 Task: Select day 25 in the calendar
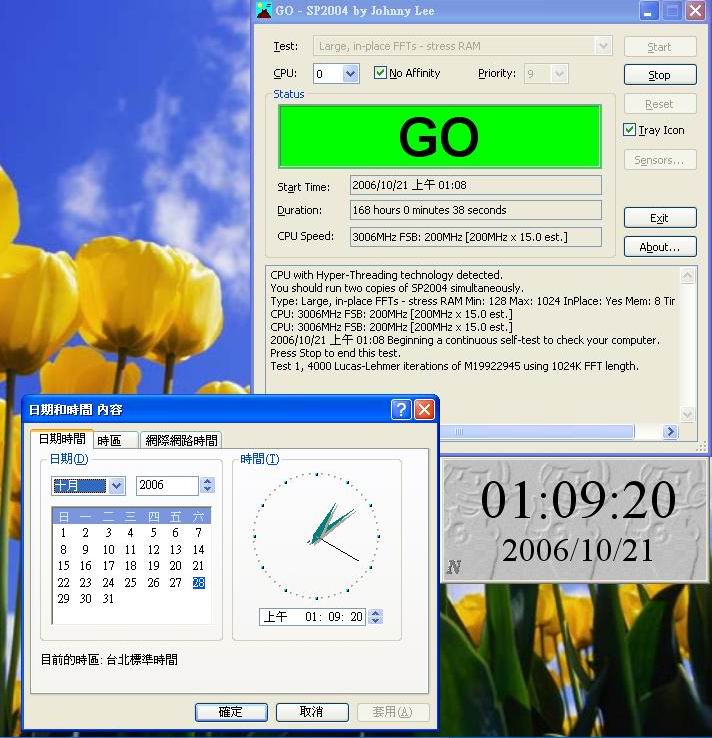130,583
